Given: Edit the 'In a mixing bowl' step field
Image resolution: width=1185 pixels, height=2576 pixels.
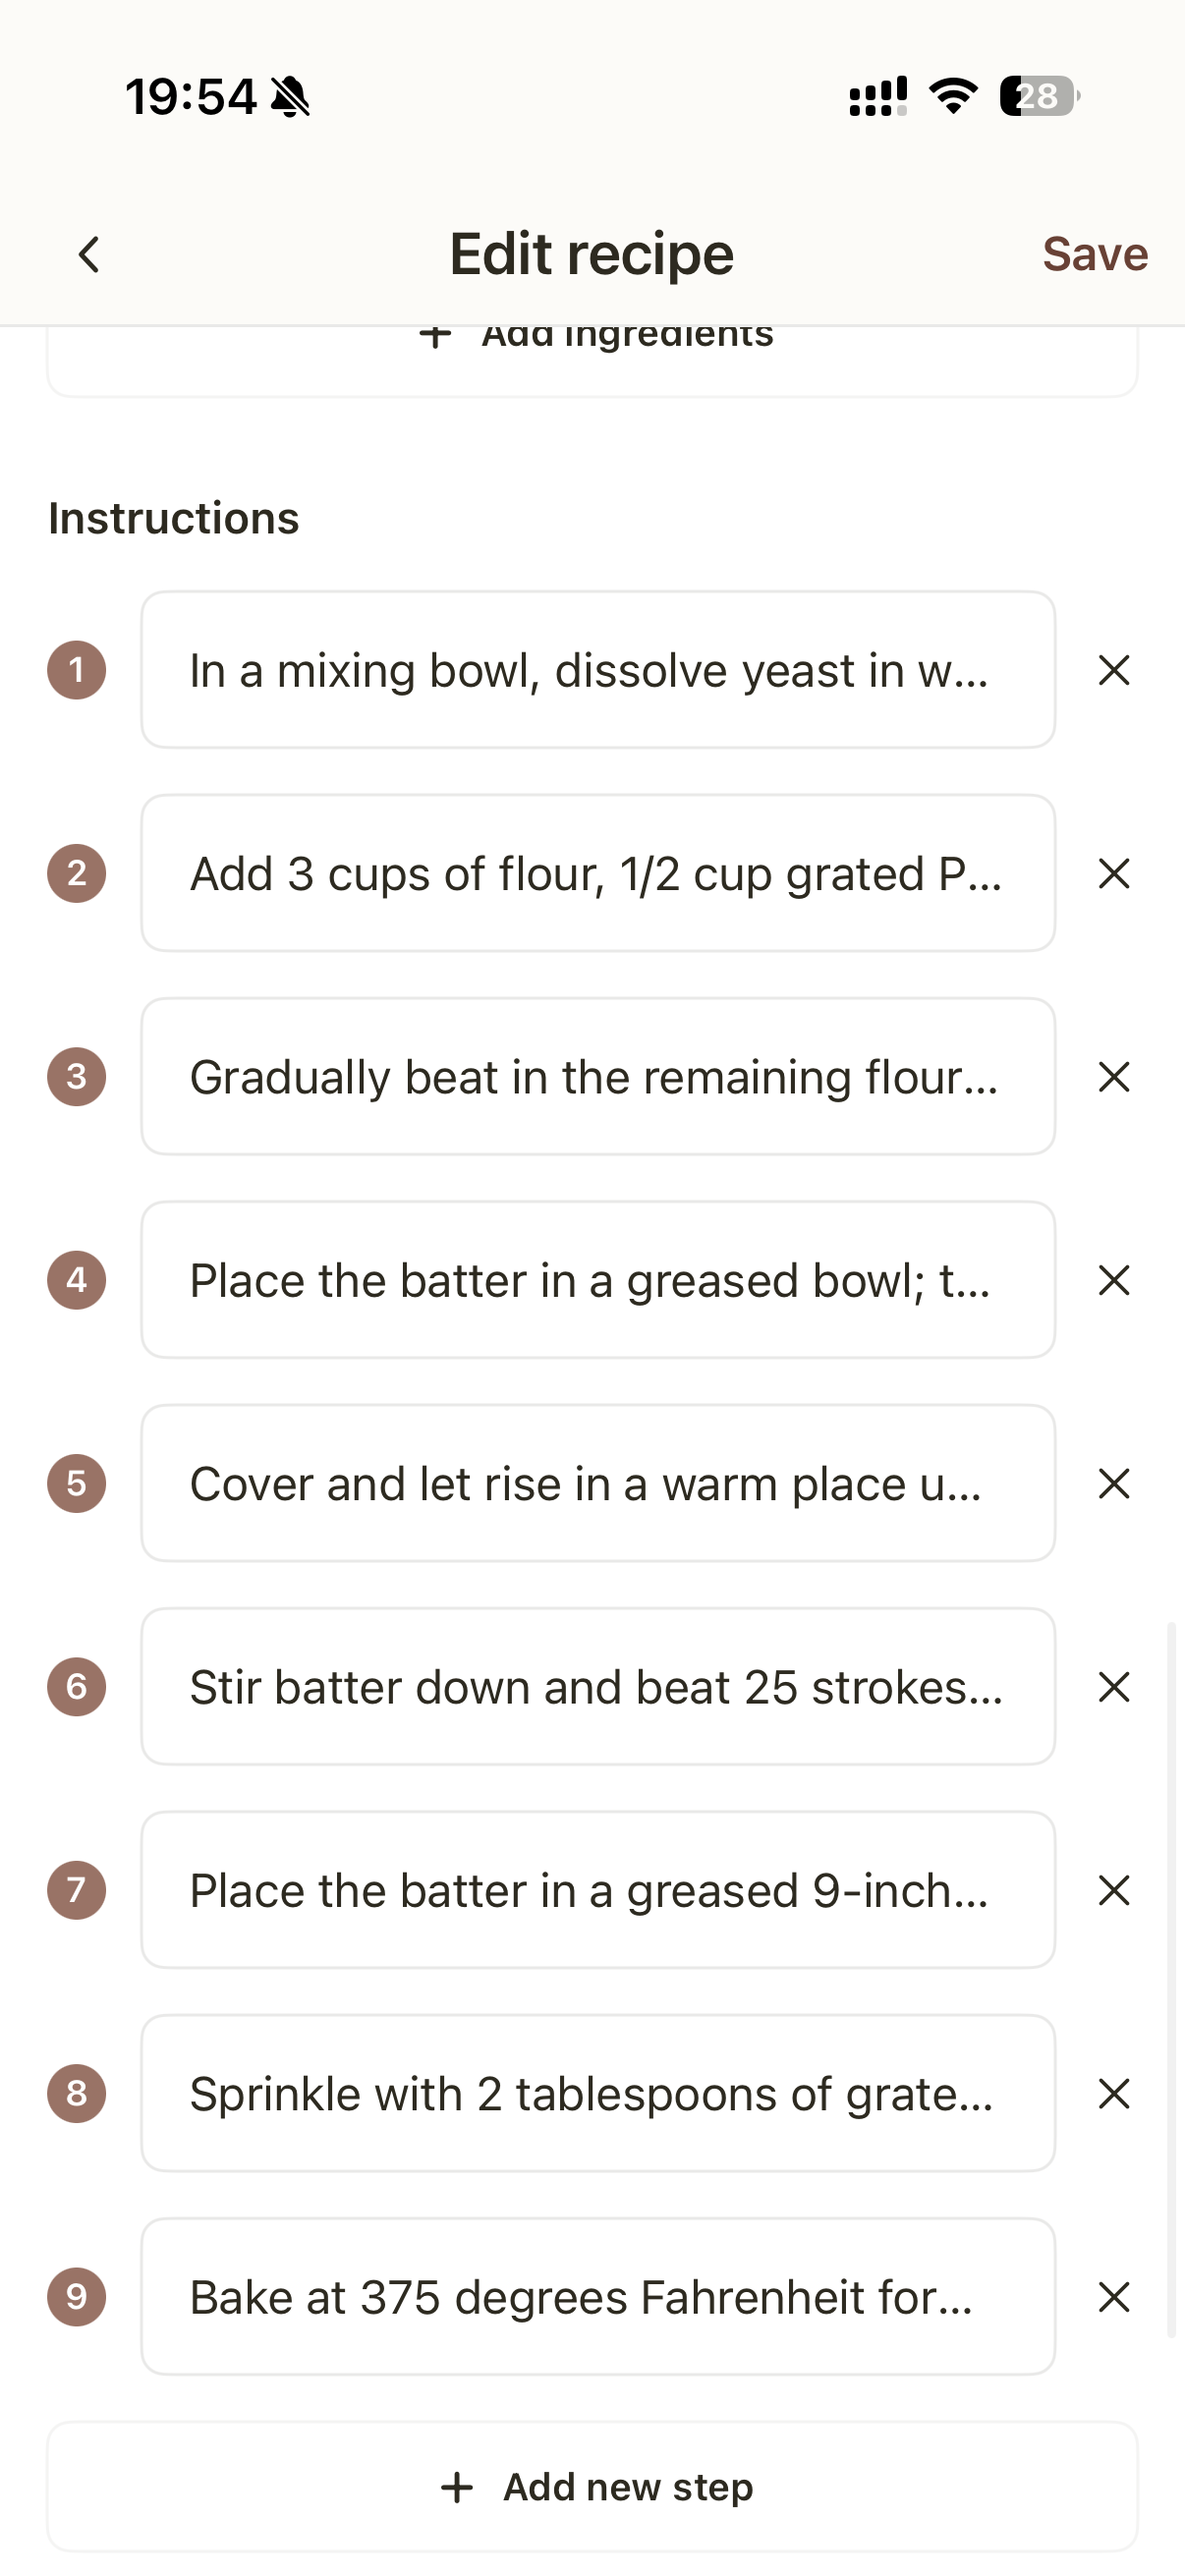Looking at the screenshot, I should pos(597,670).
